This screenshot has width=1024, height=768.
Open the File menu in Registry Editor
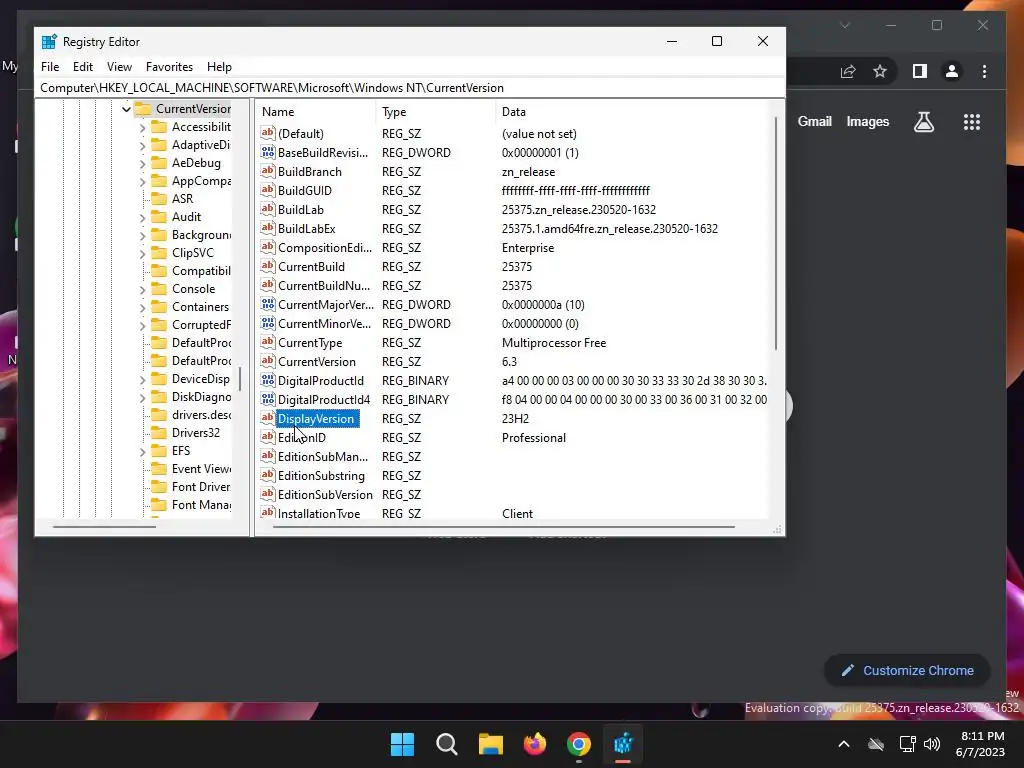click(50, 67)
